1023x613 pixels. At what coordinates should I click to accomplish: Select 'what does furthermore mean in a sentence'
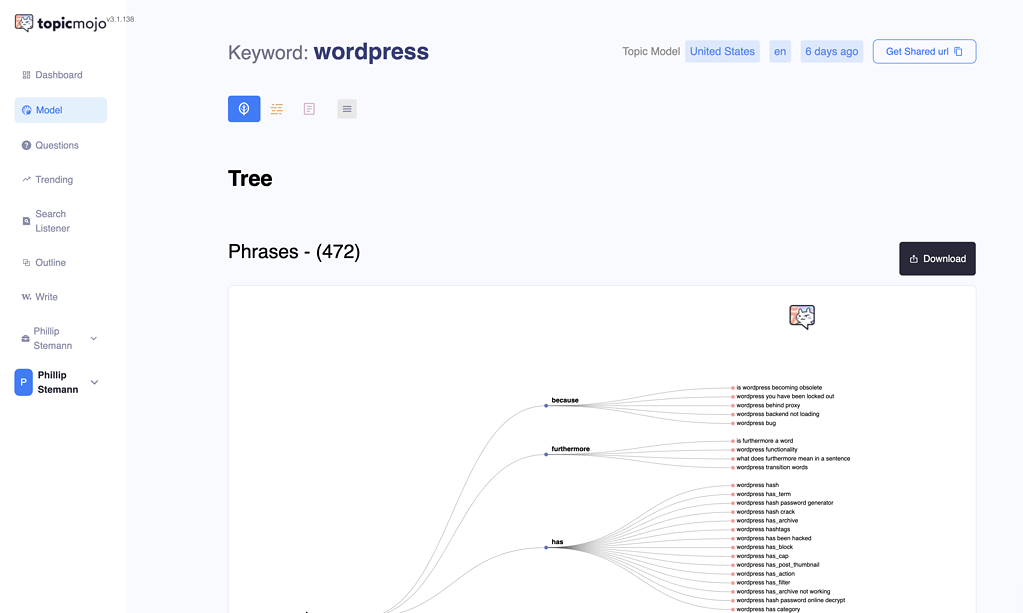(793, 458)
